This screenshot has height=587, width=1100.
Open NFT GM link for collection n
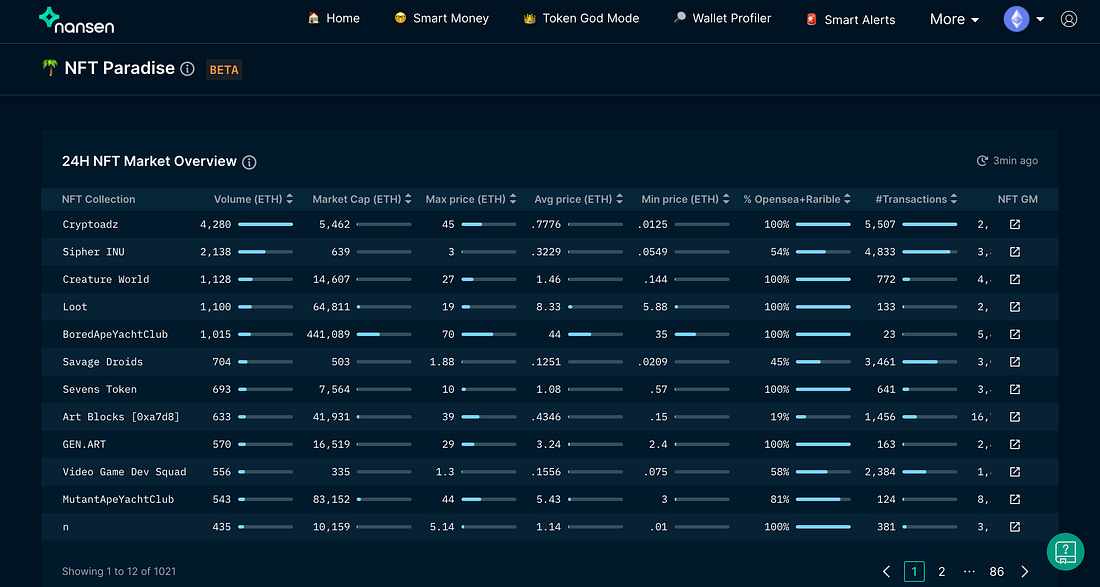(1014, 527)
